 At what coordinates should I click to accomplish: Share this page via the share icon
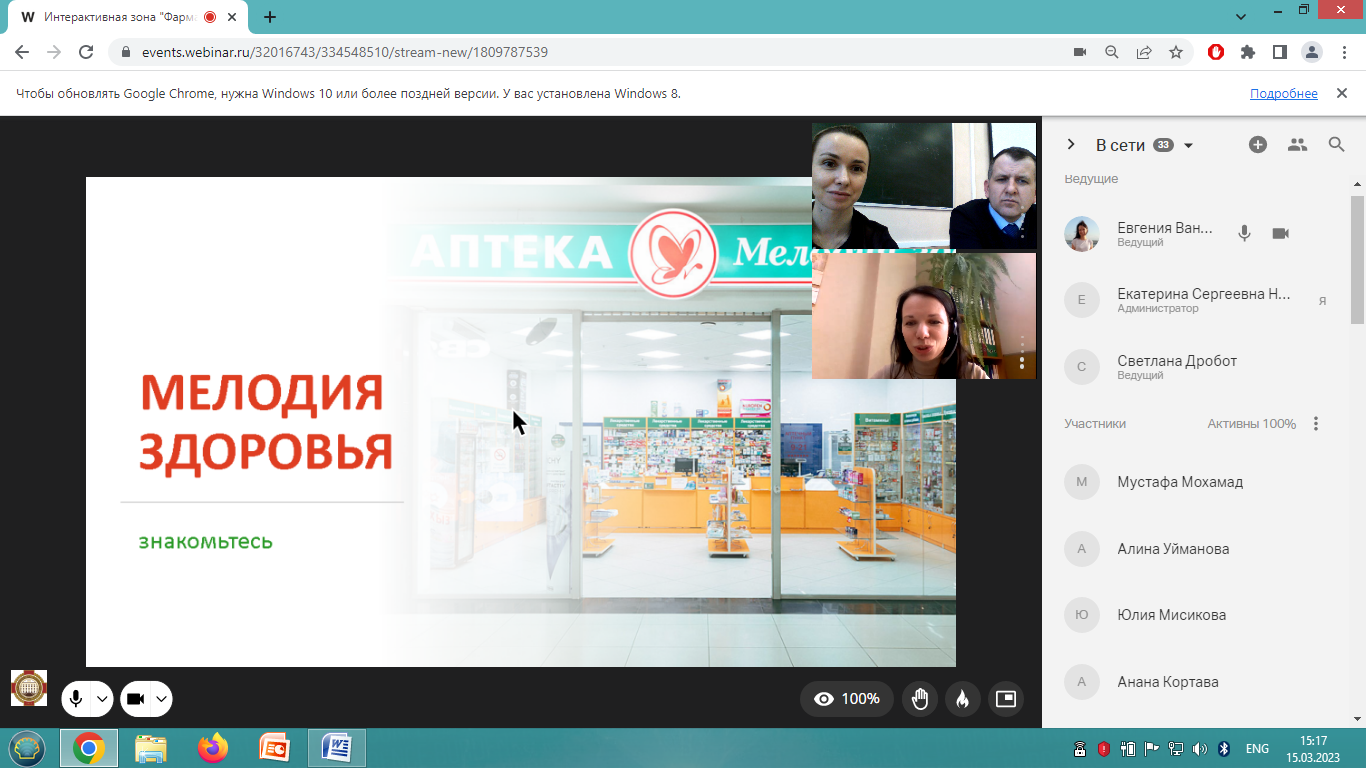click(x=1144, y=52)
